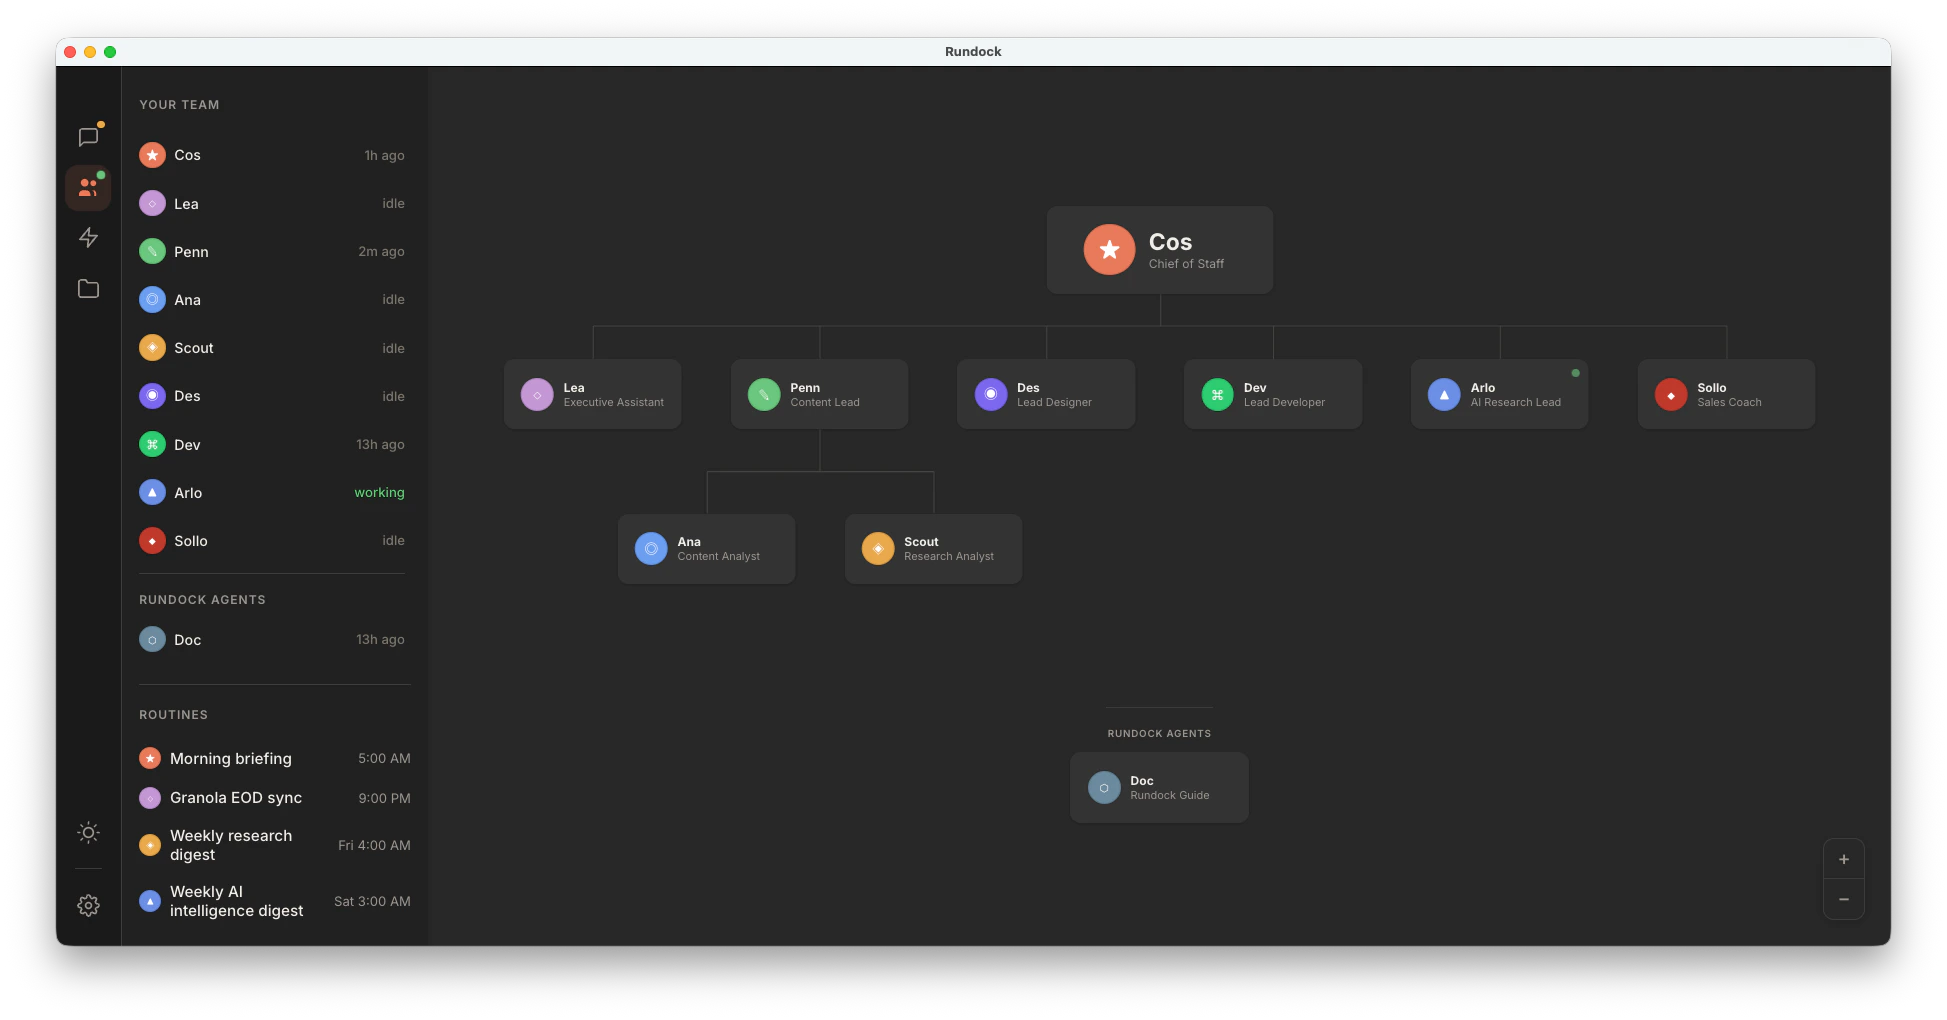Open the Penn Content Lead card

[x=819, y=394]
